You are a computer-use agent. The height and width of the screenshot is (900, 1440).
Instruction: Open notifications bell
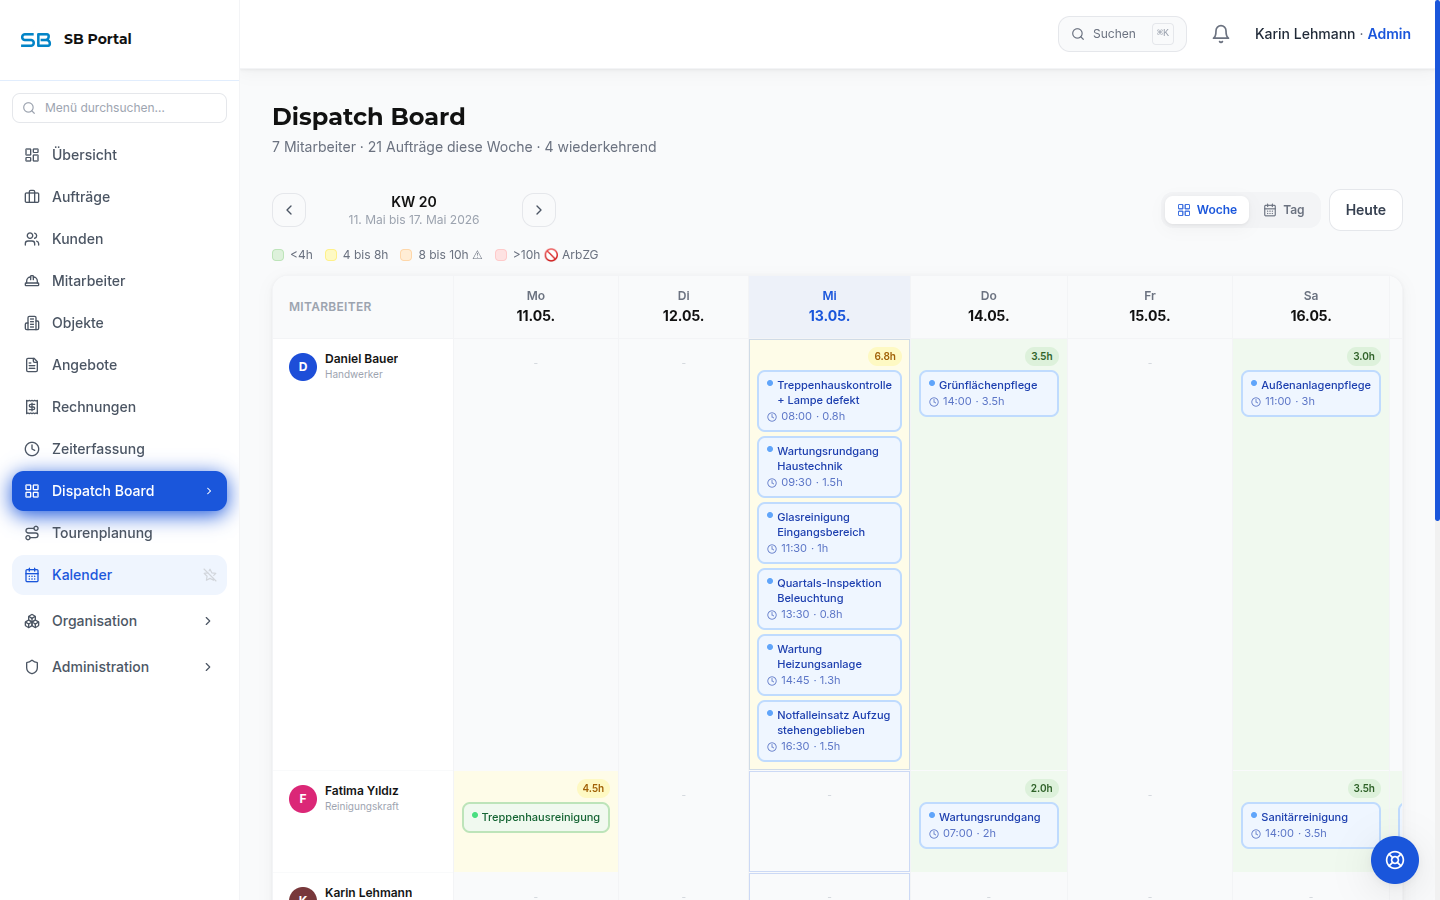tap(1221, 34)
